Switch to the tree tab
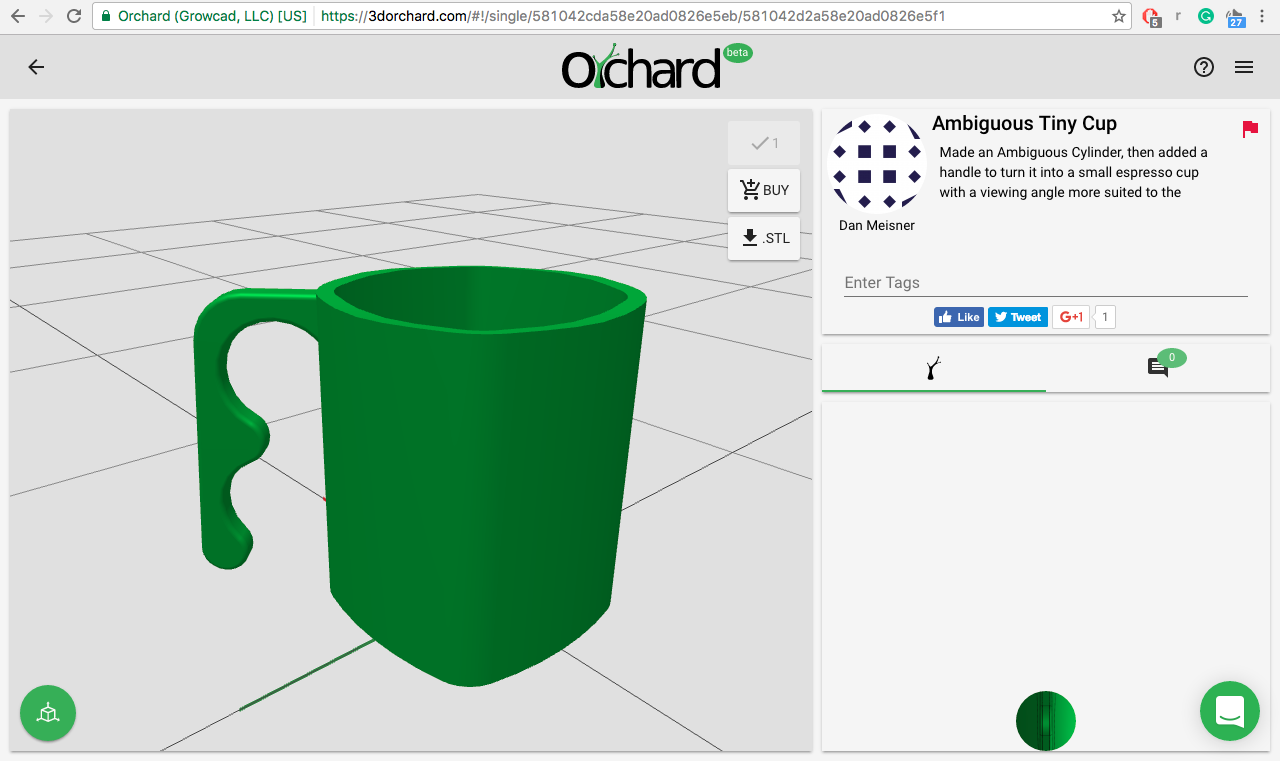This screenshot has width=1280, height=761. [934, 368]
